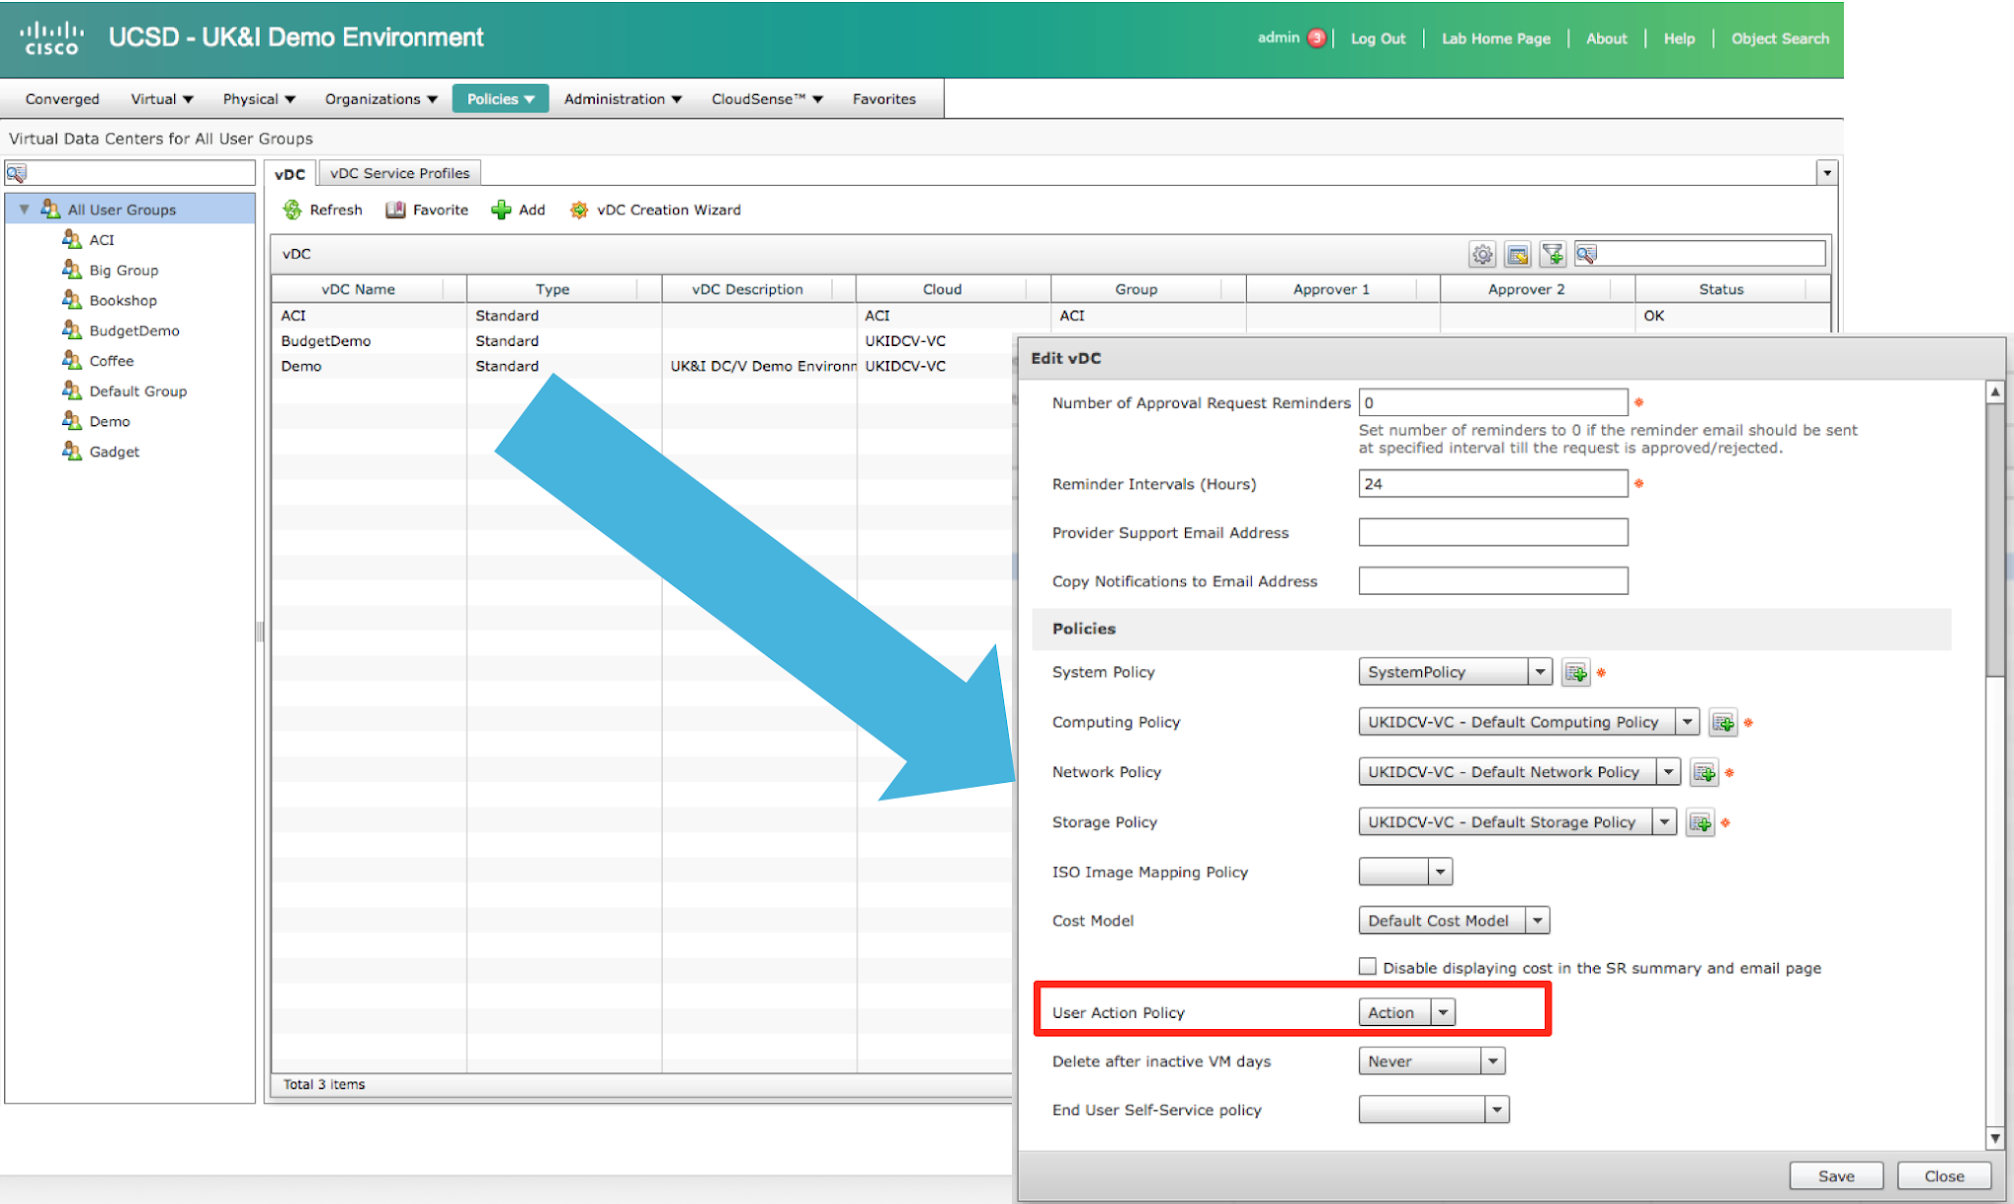Click the export table report icon
This screenshot has width=2014, height=1204.
tap(1517, 255)
